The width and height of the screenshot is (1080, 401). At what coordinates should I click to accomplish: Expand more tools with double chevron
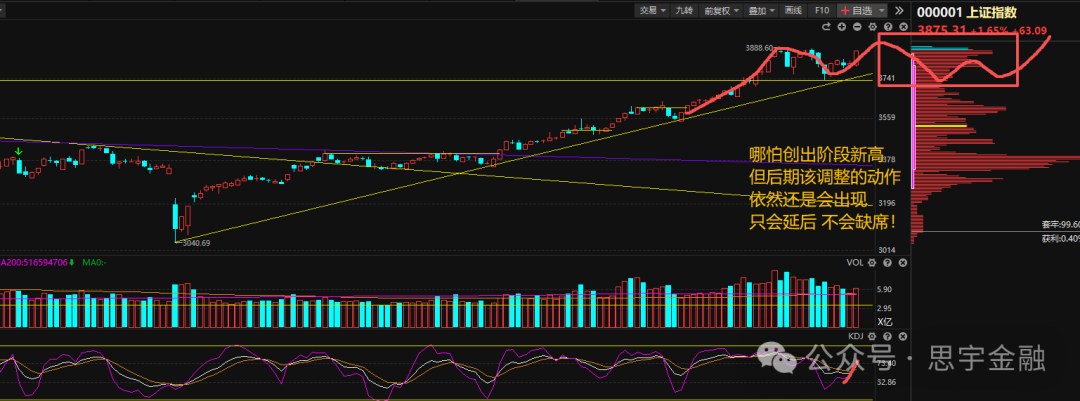[x=899, y=10]
